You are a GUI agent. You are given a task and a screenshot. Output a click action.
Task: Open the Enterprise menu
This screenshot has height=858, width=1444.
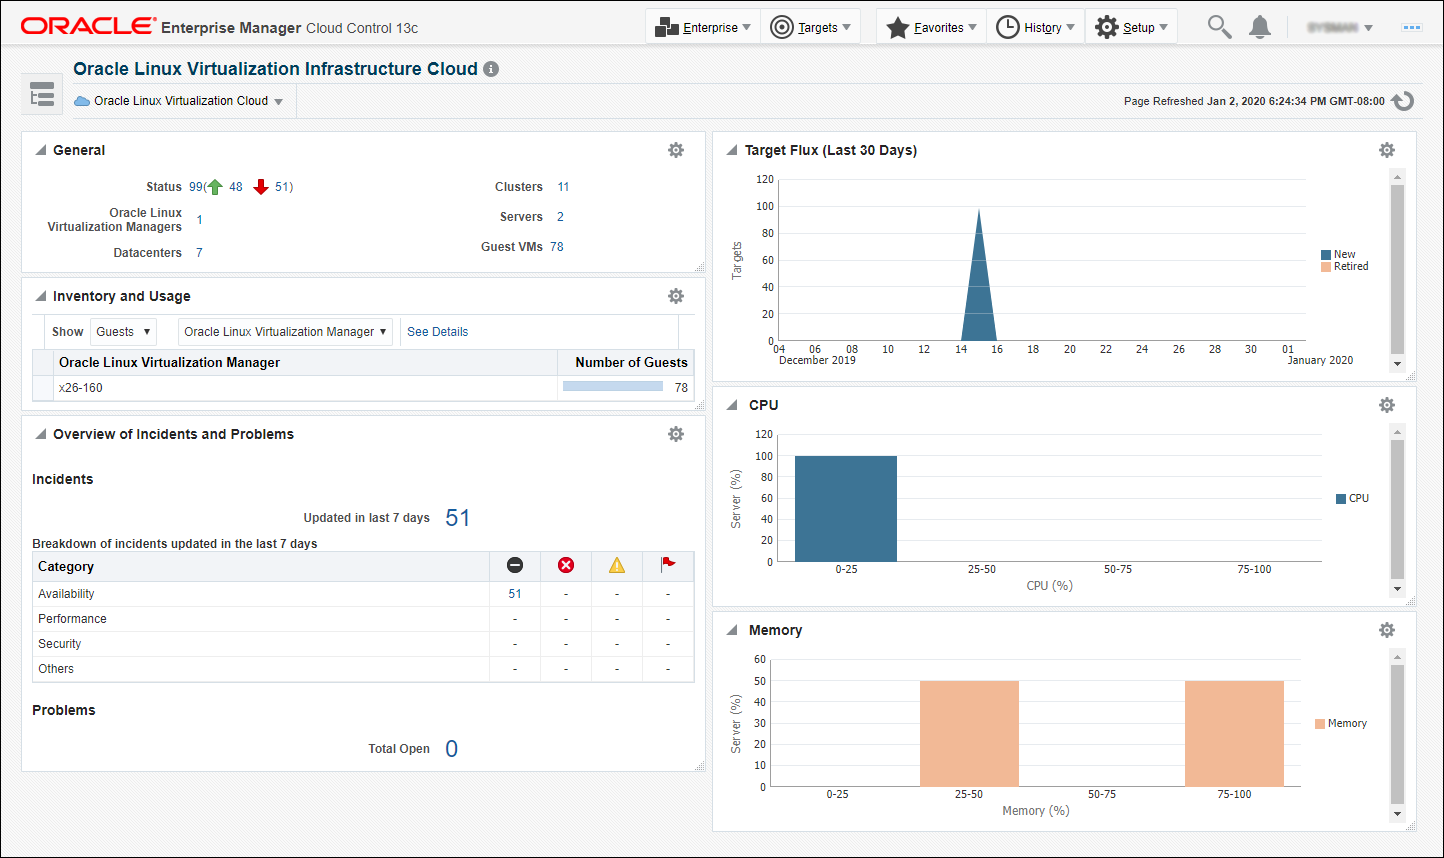703,27
